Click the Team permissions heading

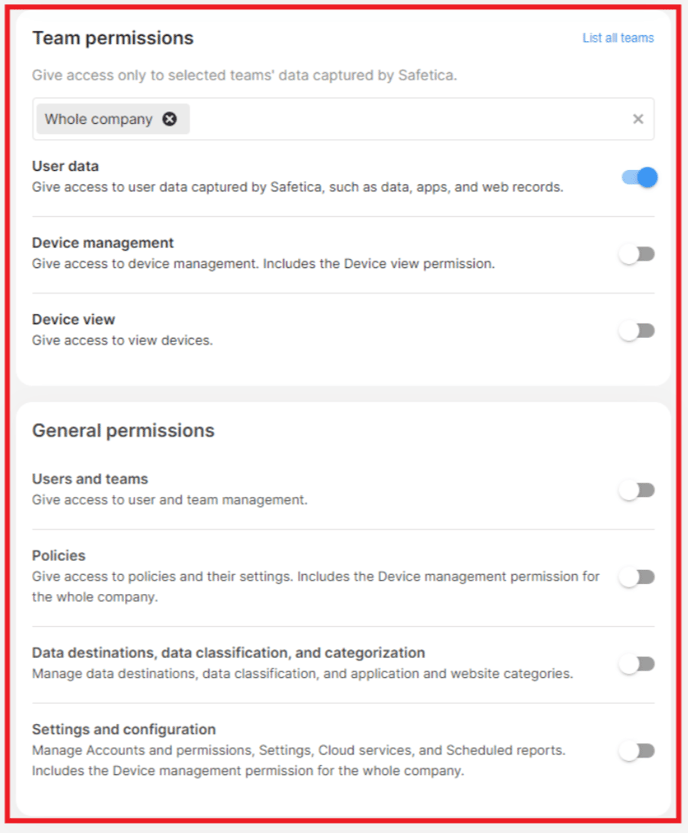[112, 38]
